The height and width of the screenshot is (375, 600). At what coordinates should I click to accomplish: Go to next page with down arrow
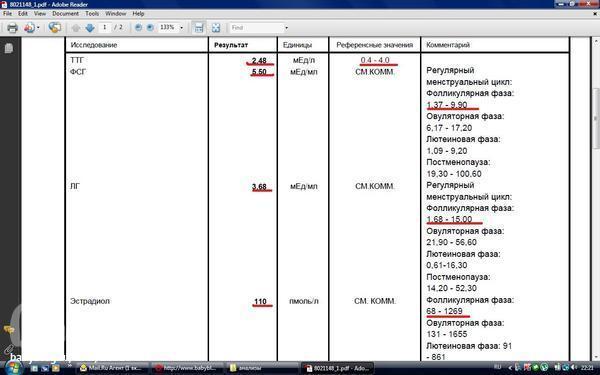90,28
